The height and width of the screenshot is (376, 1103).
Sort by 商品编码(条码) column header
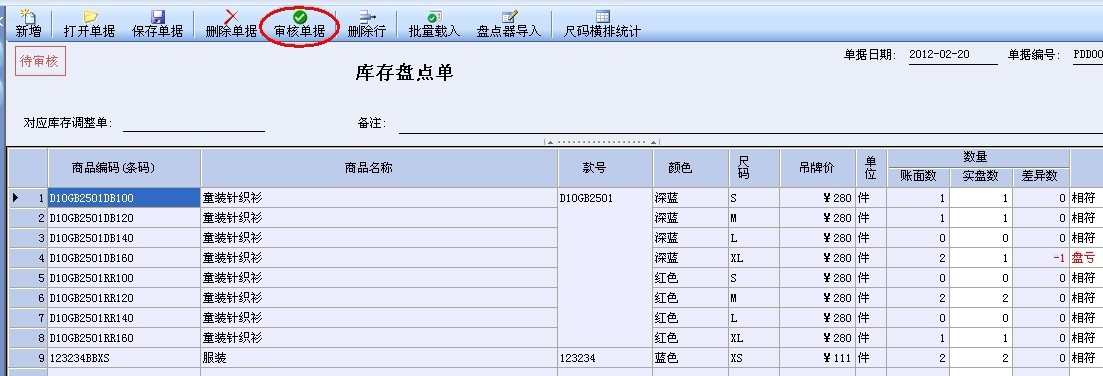click(x=124, y=168)
